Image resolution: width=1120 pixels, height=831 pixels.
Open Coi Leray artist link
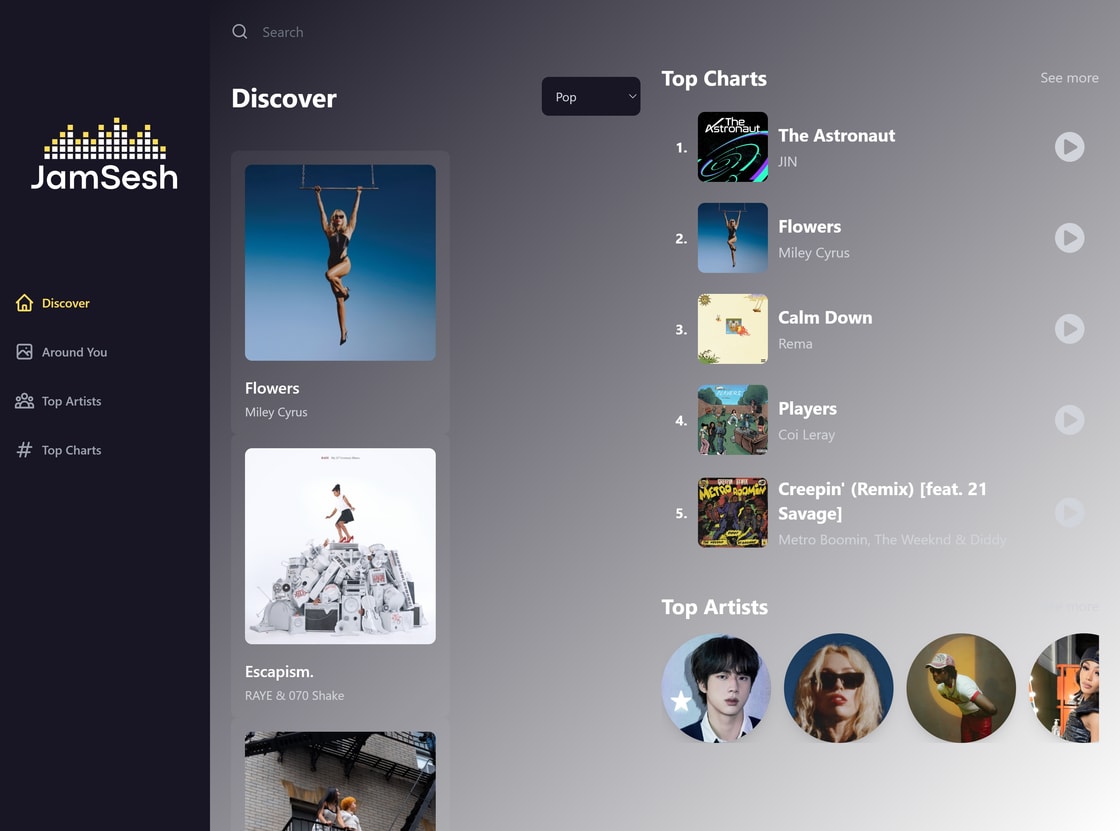(806, 434)
